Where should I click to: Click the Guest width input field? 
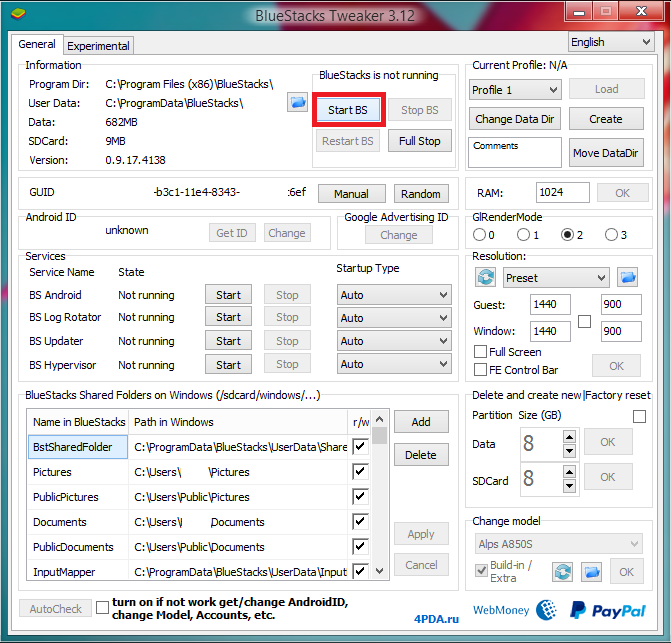pyautogui.click(x=550, y=304)
